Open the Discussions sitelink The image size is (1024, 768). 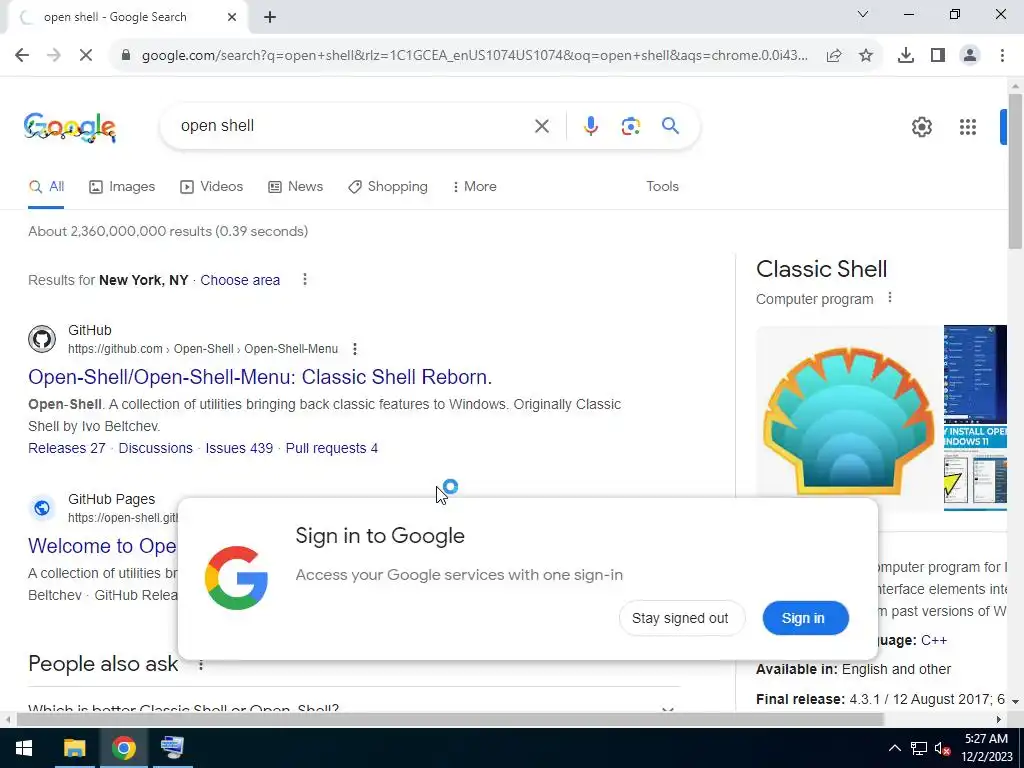coord(155,448)
